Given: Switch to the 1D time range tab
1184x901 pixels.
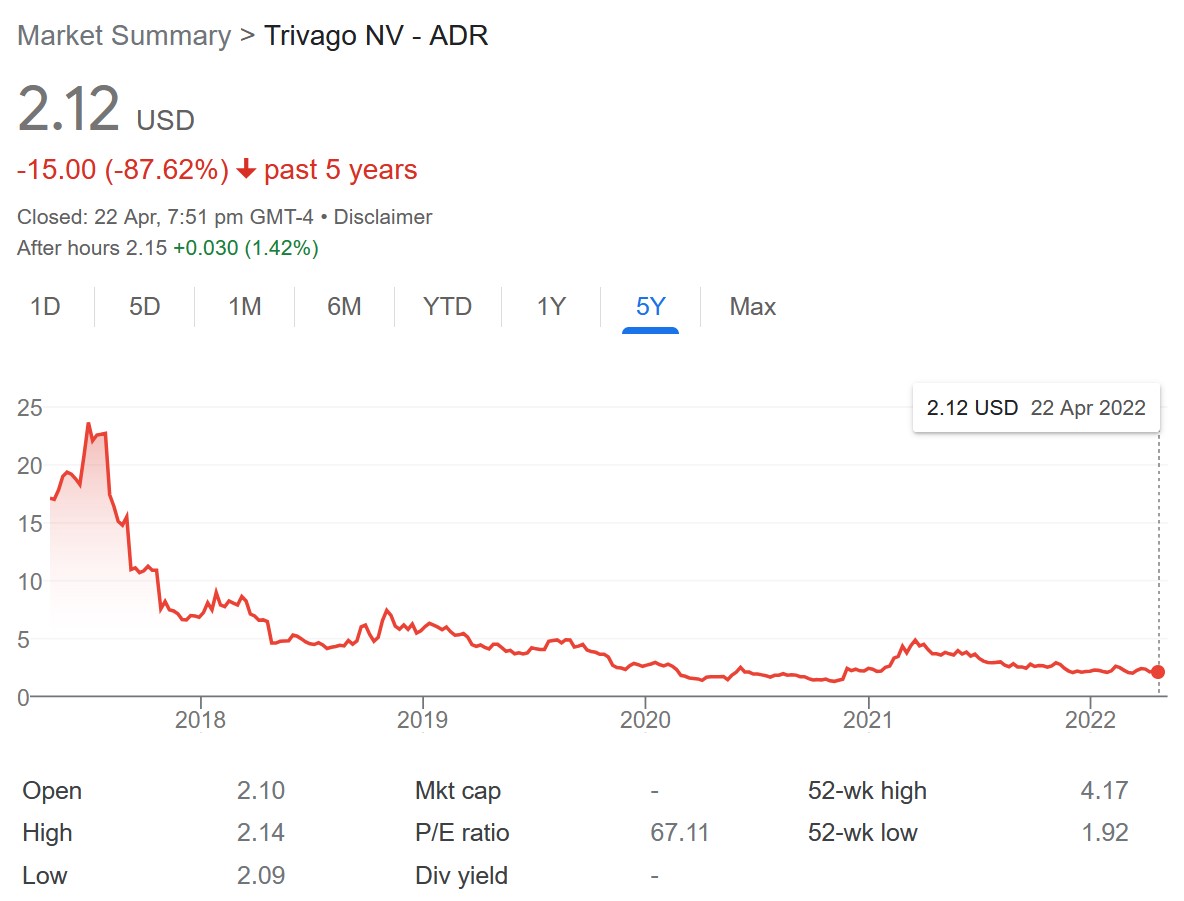Looking at the screenshot, I should (x=45, y=306).
